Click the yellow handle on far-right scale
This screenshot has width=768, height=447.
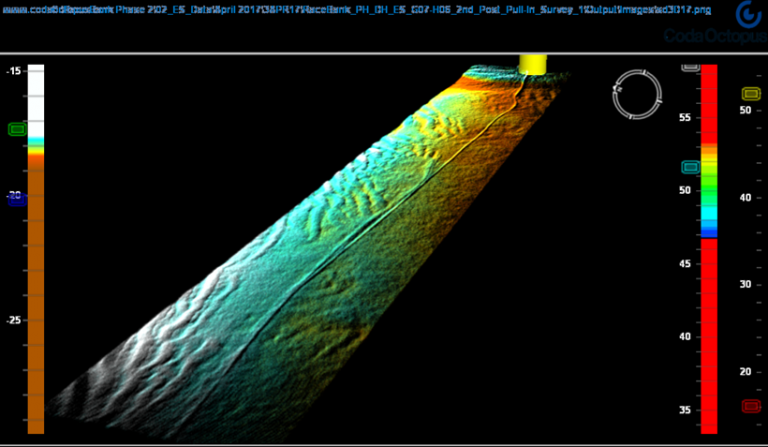click(x=750, y=93)
